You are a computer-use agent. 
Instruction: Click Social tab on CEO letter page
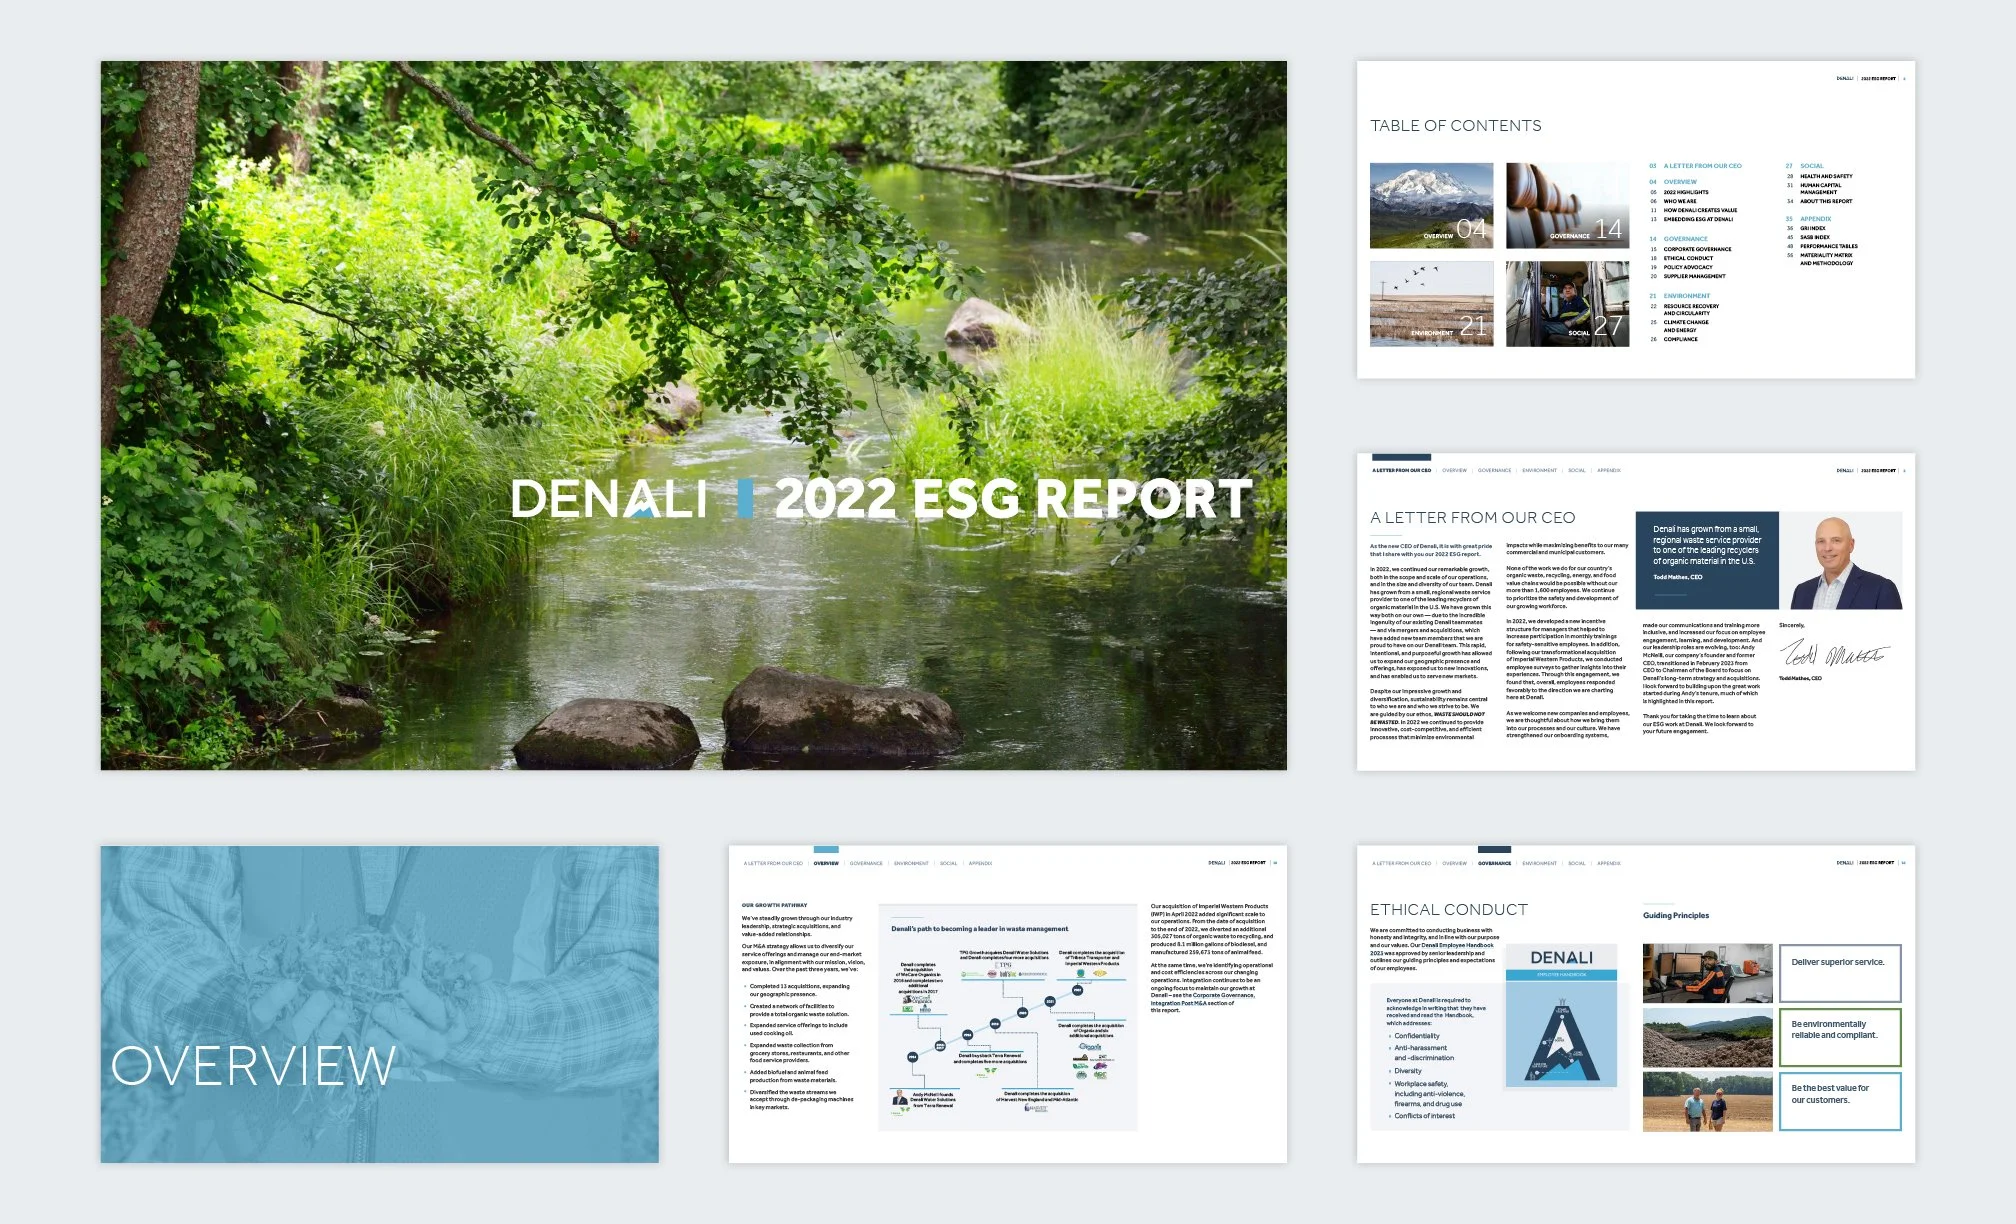tap(1576, 470)
